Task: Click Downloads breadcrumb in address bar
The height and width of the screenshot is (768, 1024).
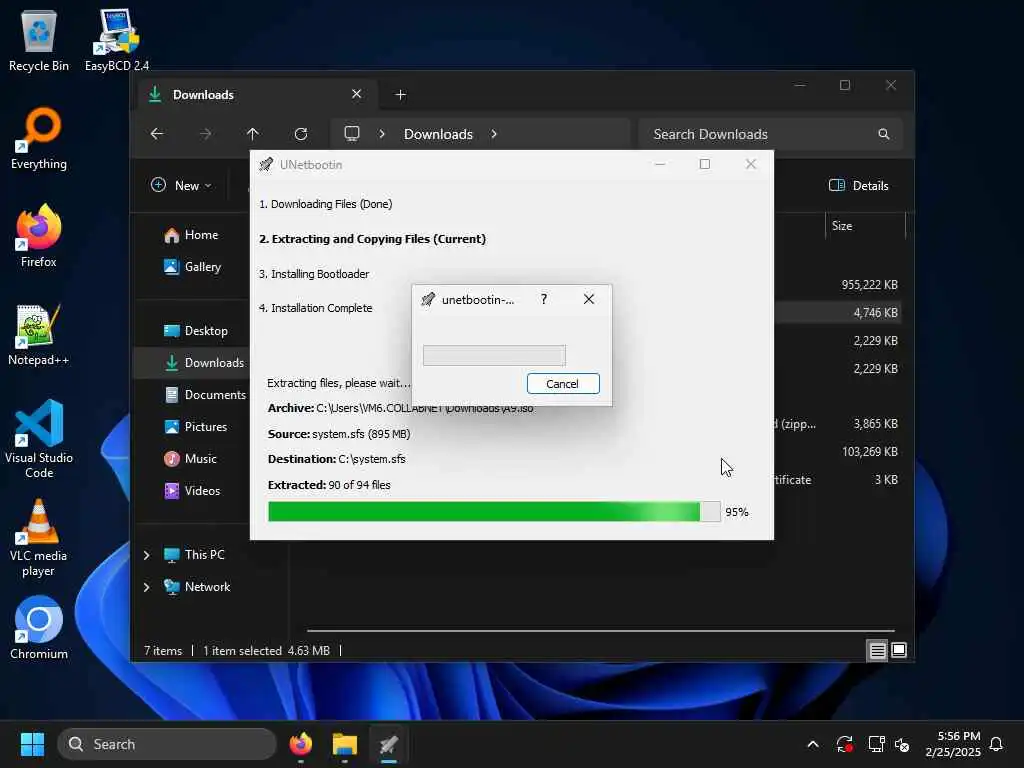Action: click(x=438, y=134)
